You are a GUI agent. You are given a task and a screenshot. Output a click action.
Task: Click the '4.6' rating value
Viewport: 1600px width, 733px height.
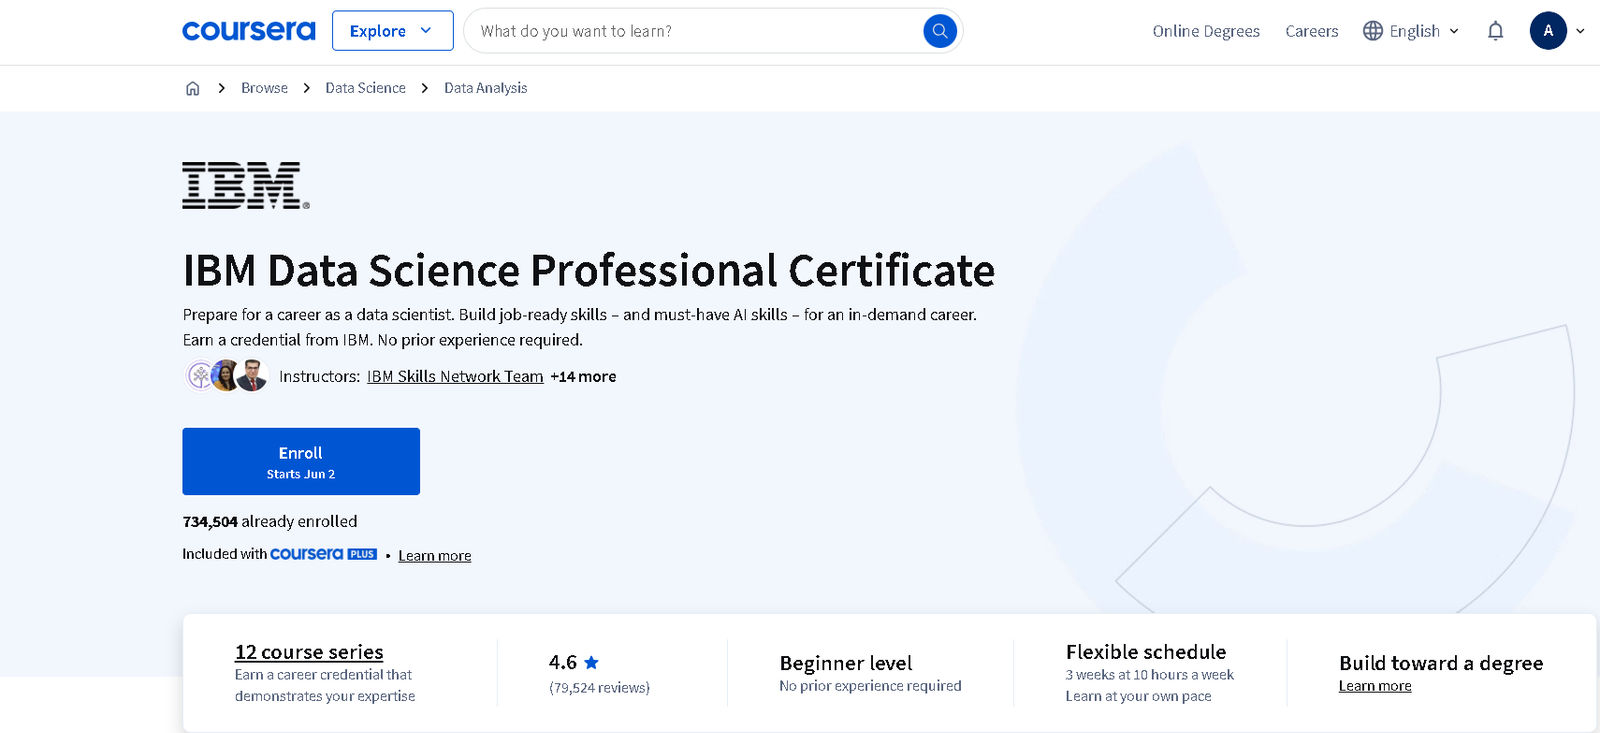tap(563, 662)
